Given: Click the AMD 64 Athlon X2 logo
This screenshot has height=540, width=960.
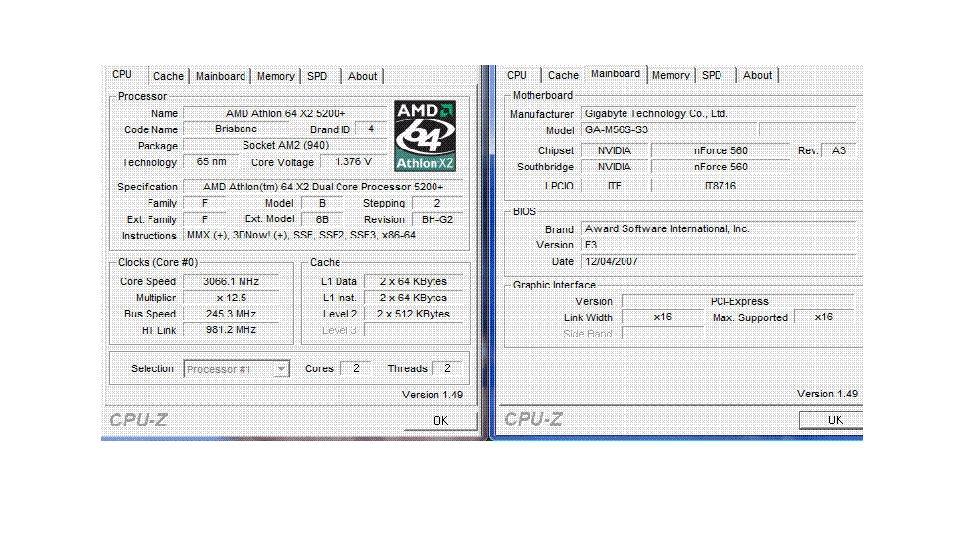Looking at the screenshot, I should coord(425,136).
